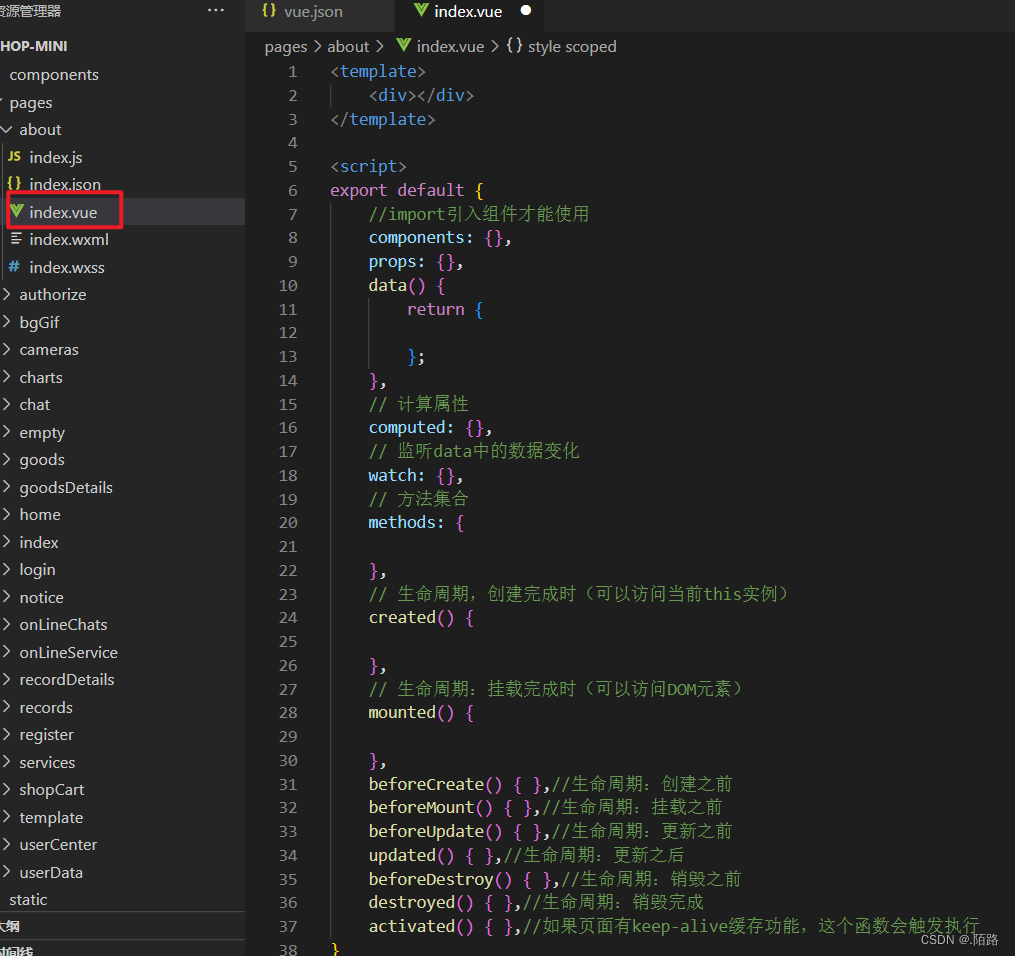Click the 'destroyed()' code line
The width and height of the screenshot is (1015, 956).
(x=536, y=902)
